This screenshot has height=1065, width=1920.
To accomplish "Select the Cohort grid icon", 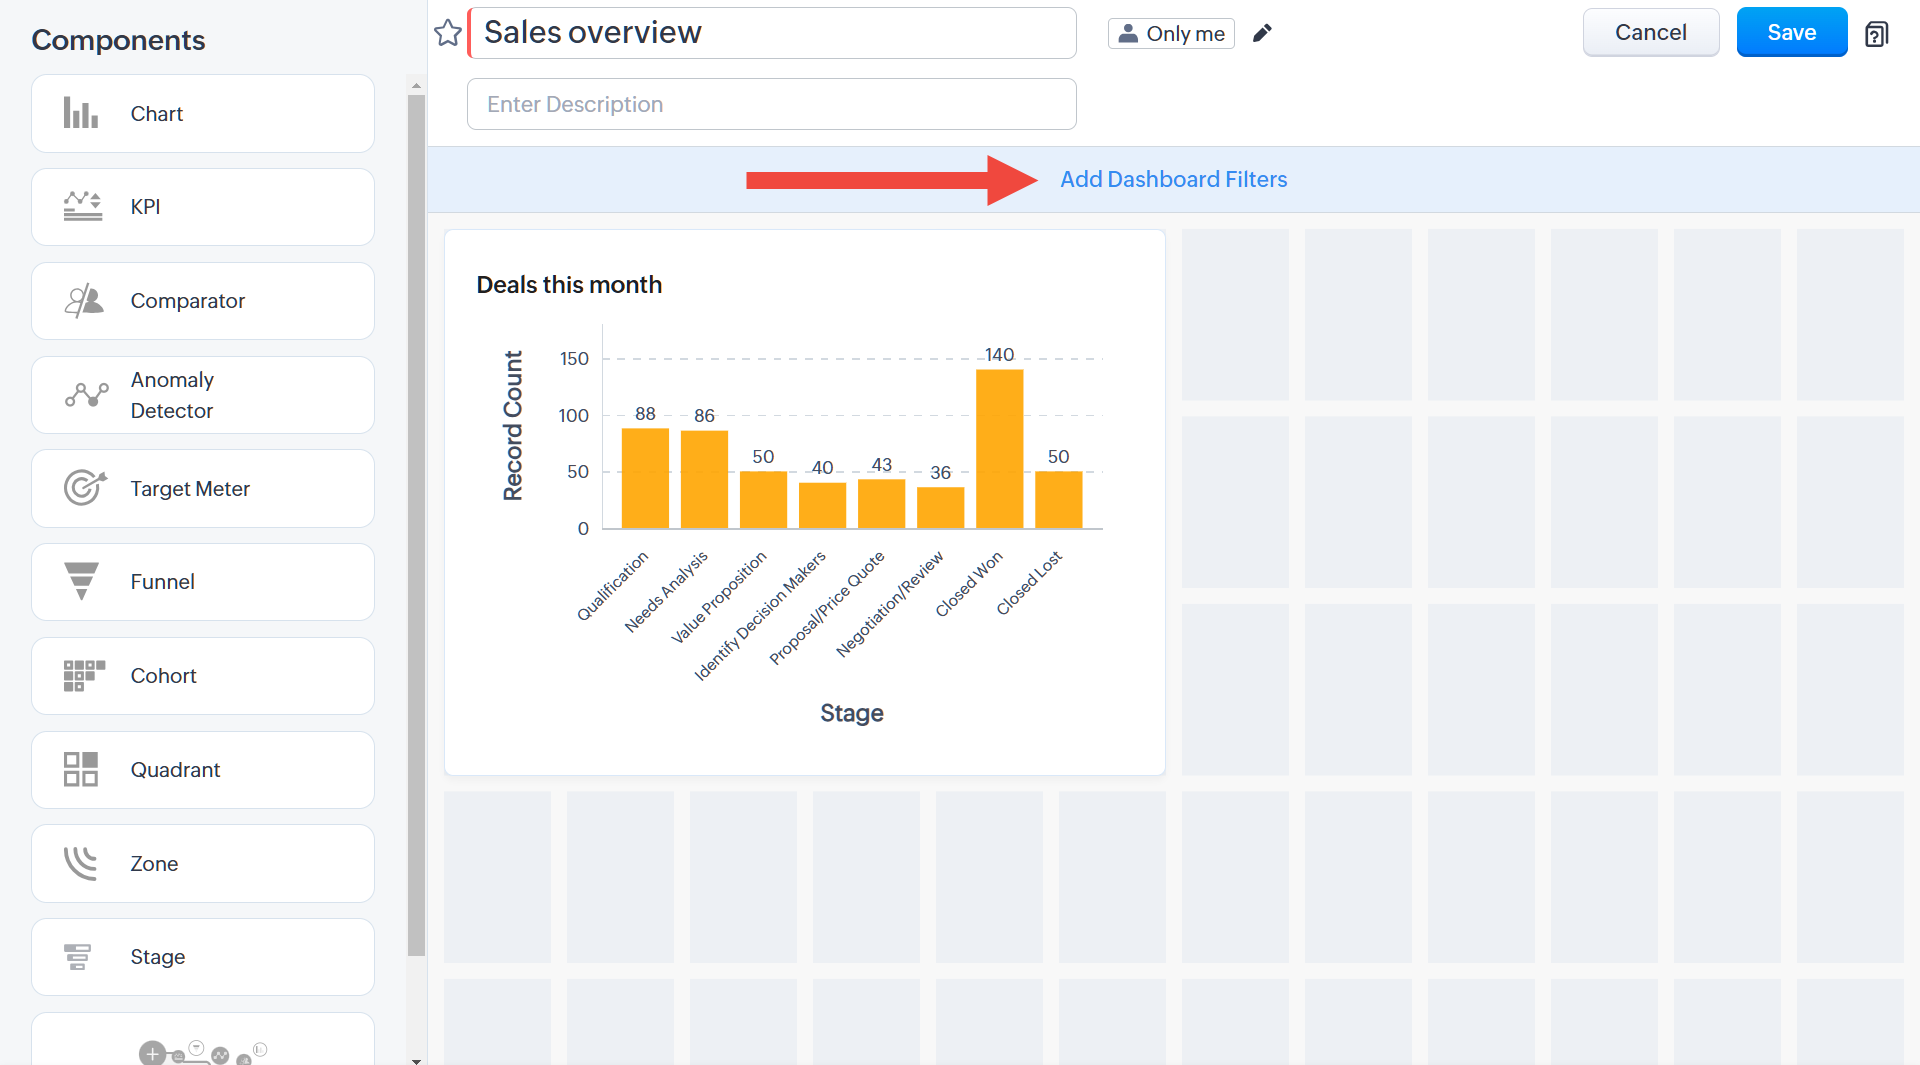I will click(x=84, y=675).
